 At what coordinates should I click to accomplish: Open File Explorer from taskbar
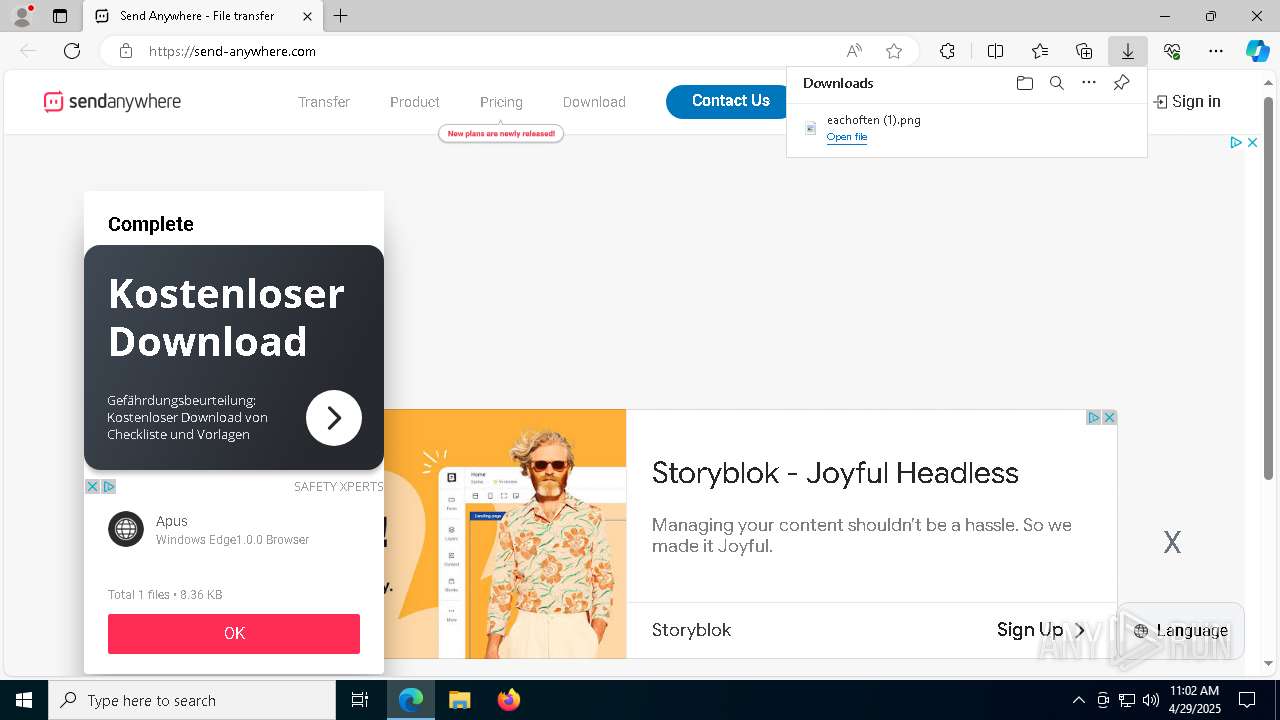(x=459, y=700)
